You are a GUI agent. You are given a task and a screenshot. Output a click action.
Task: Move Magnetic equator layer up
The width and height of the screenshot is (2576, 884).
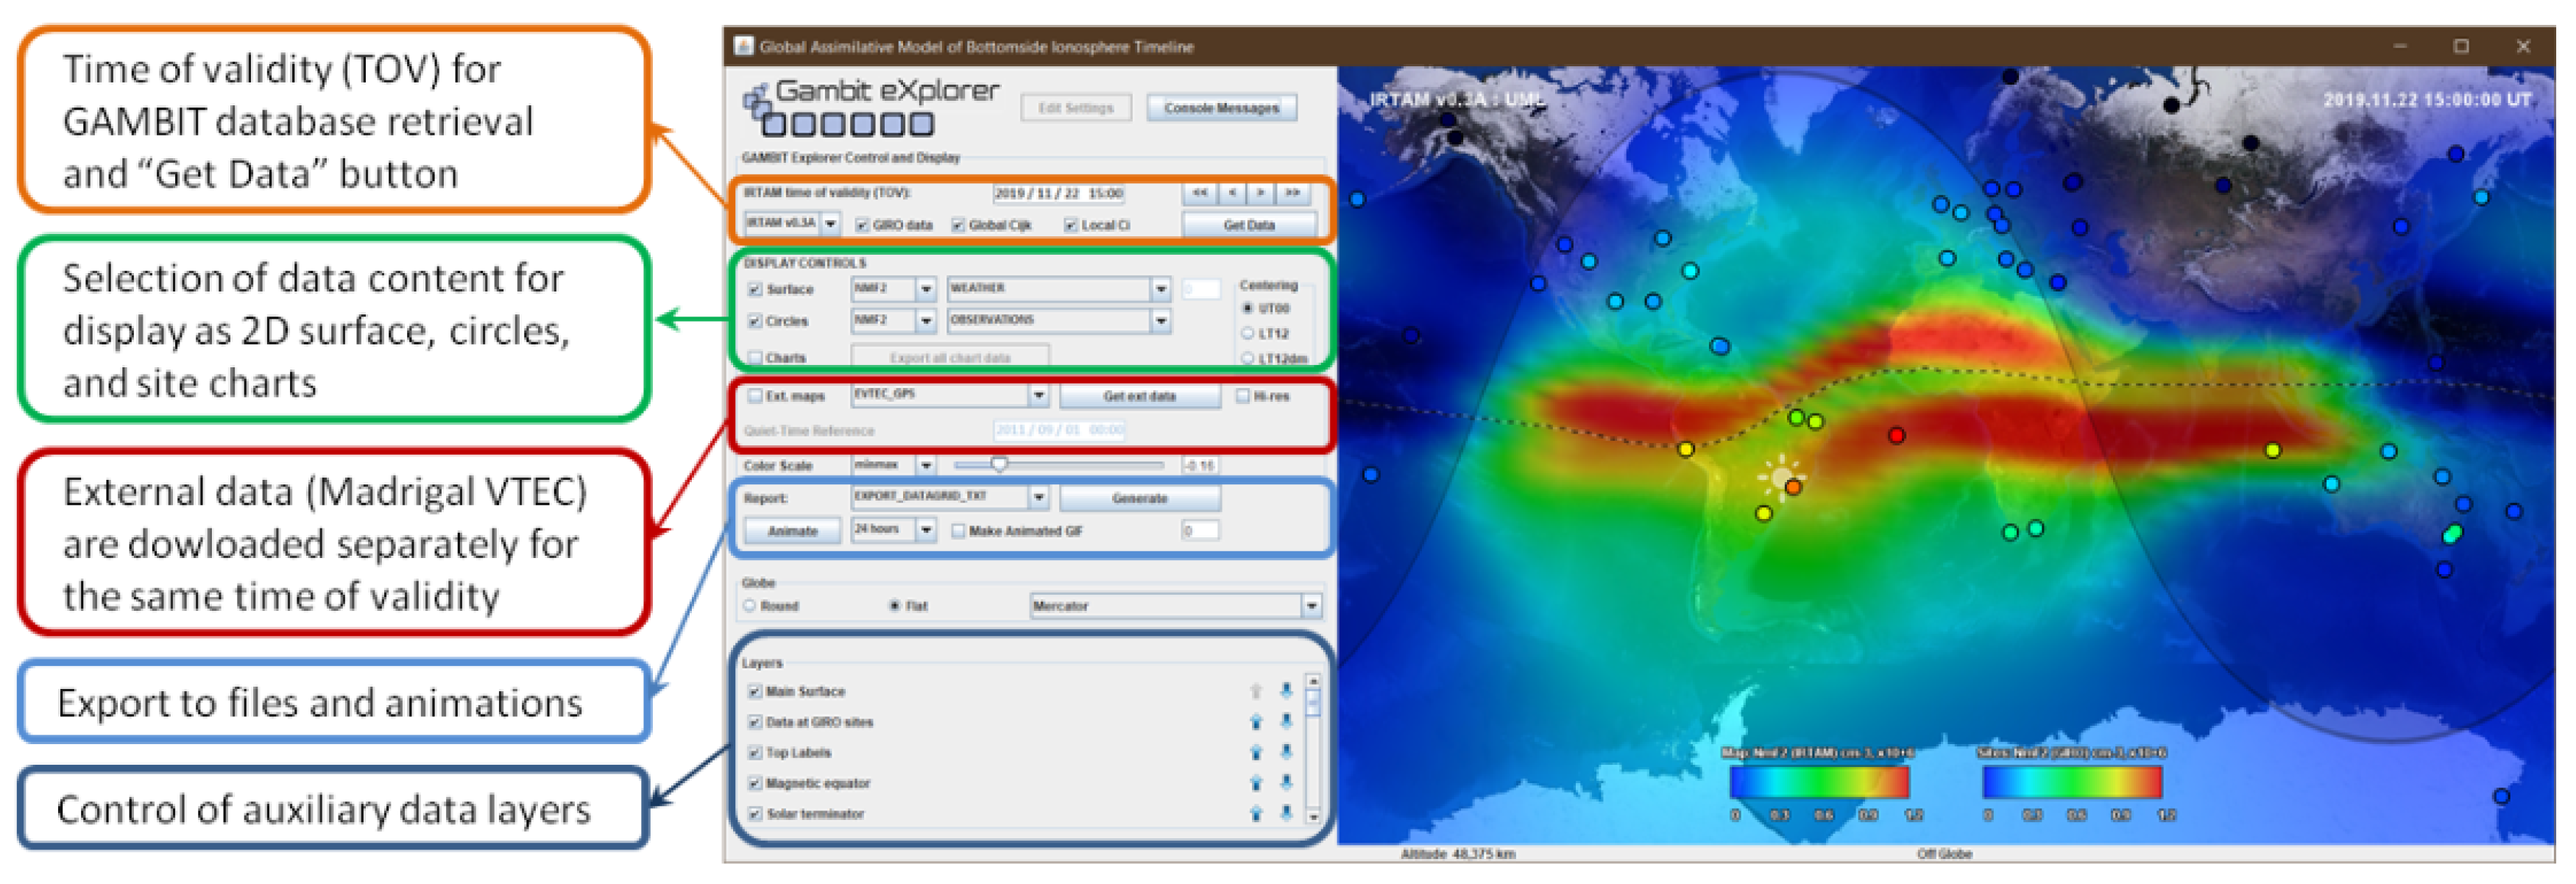click(1256, 784)
